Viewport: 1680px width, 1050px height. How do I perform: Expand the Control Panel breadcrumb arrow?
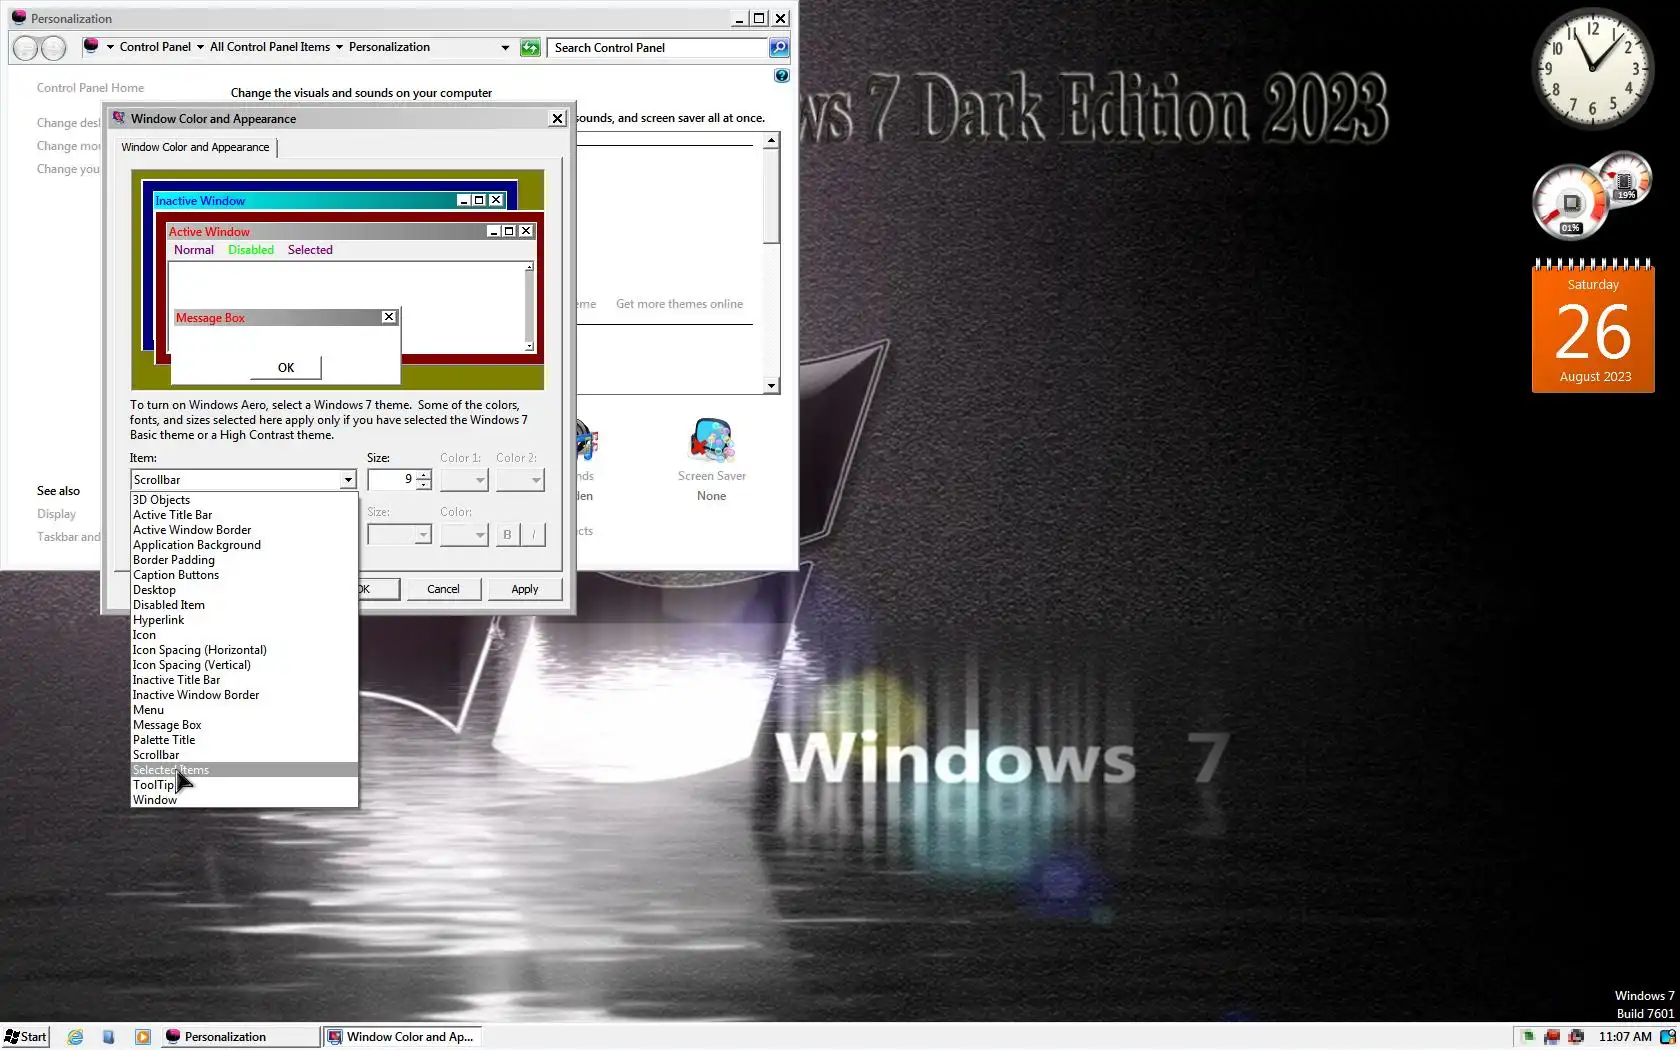point(201,47)
